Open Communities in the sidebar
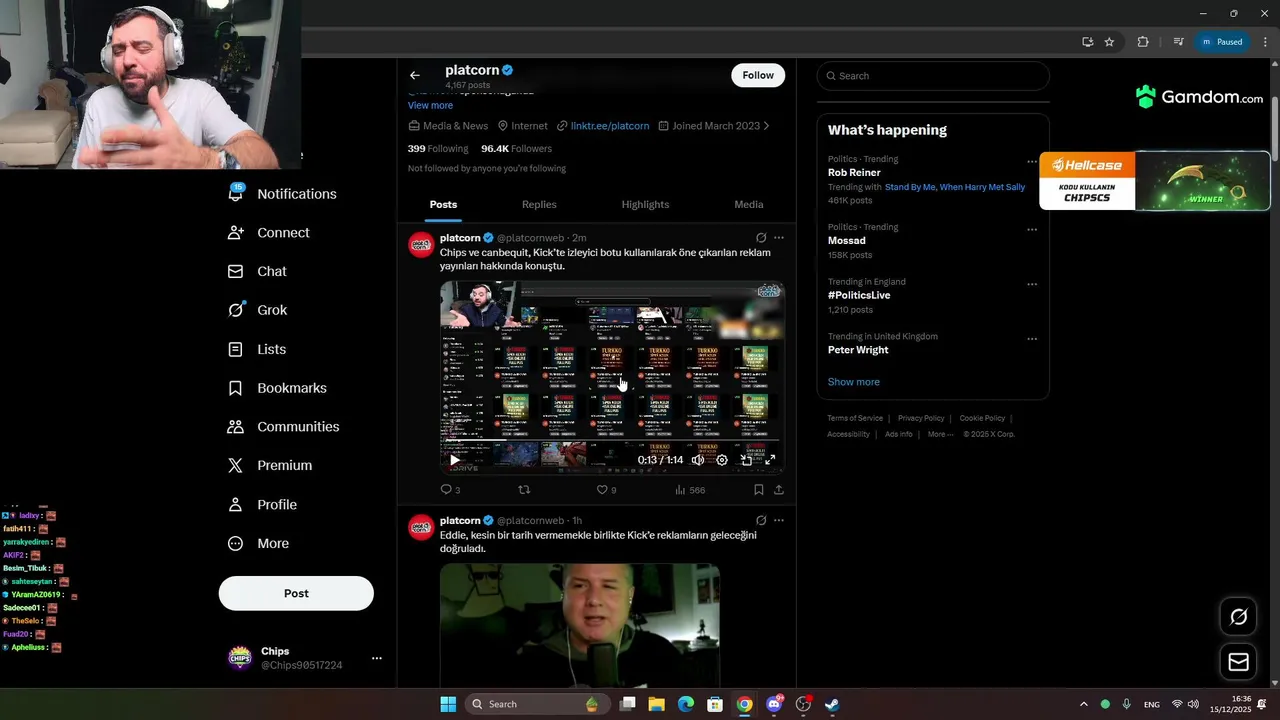 [283, 426]
